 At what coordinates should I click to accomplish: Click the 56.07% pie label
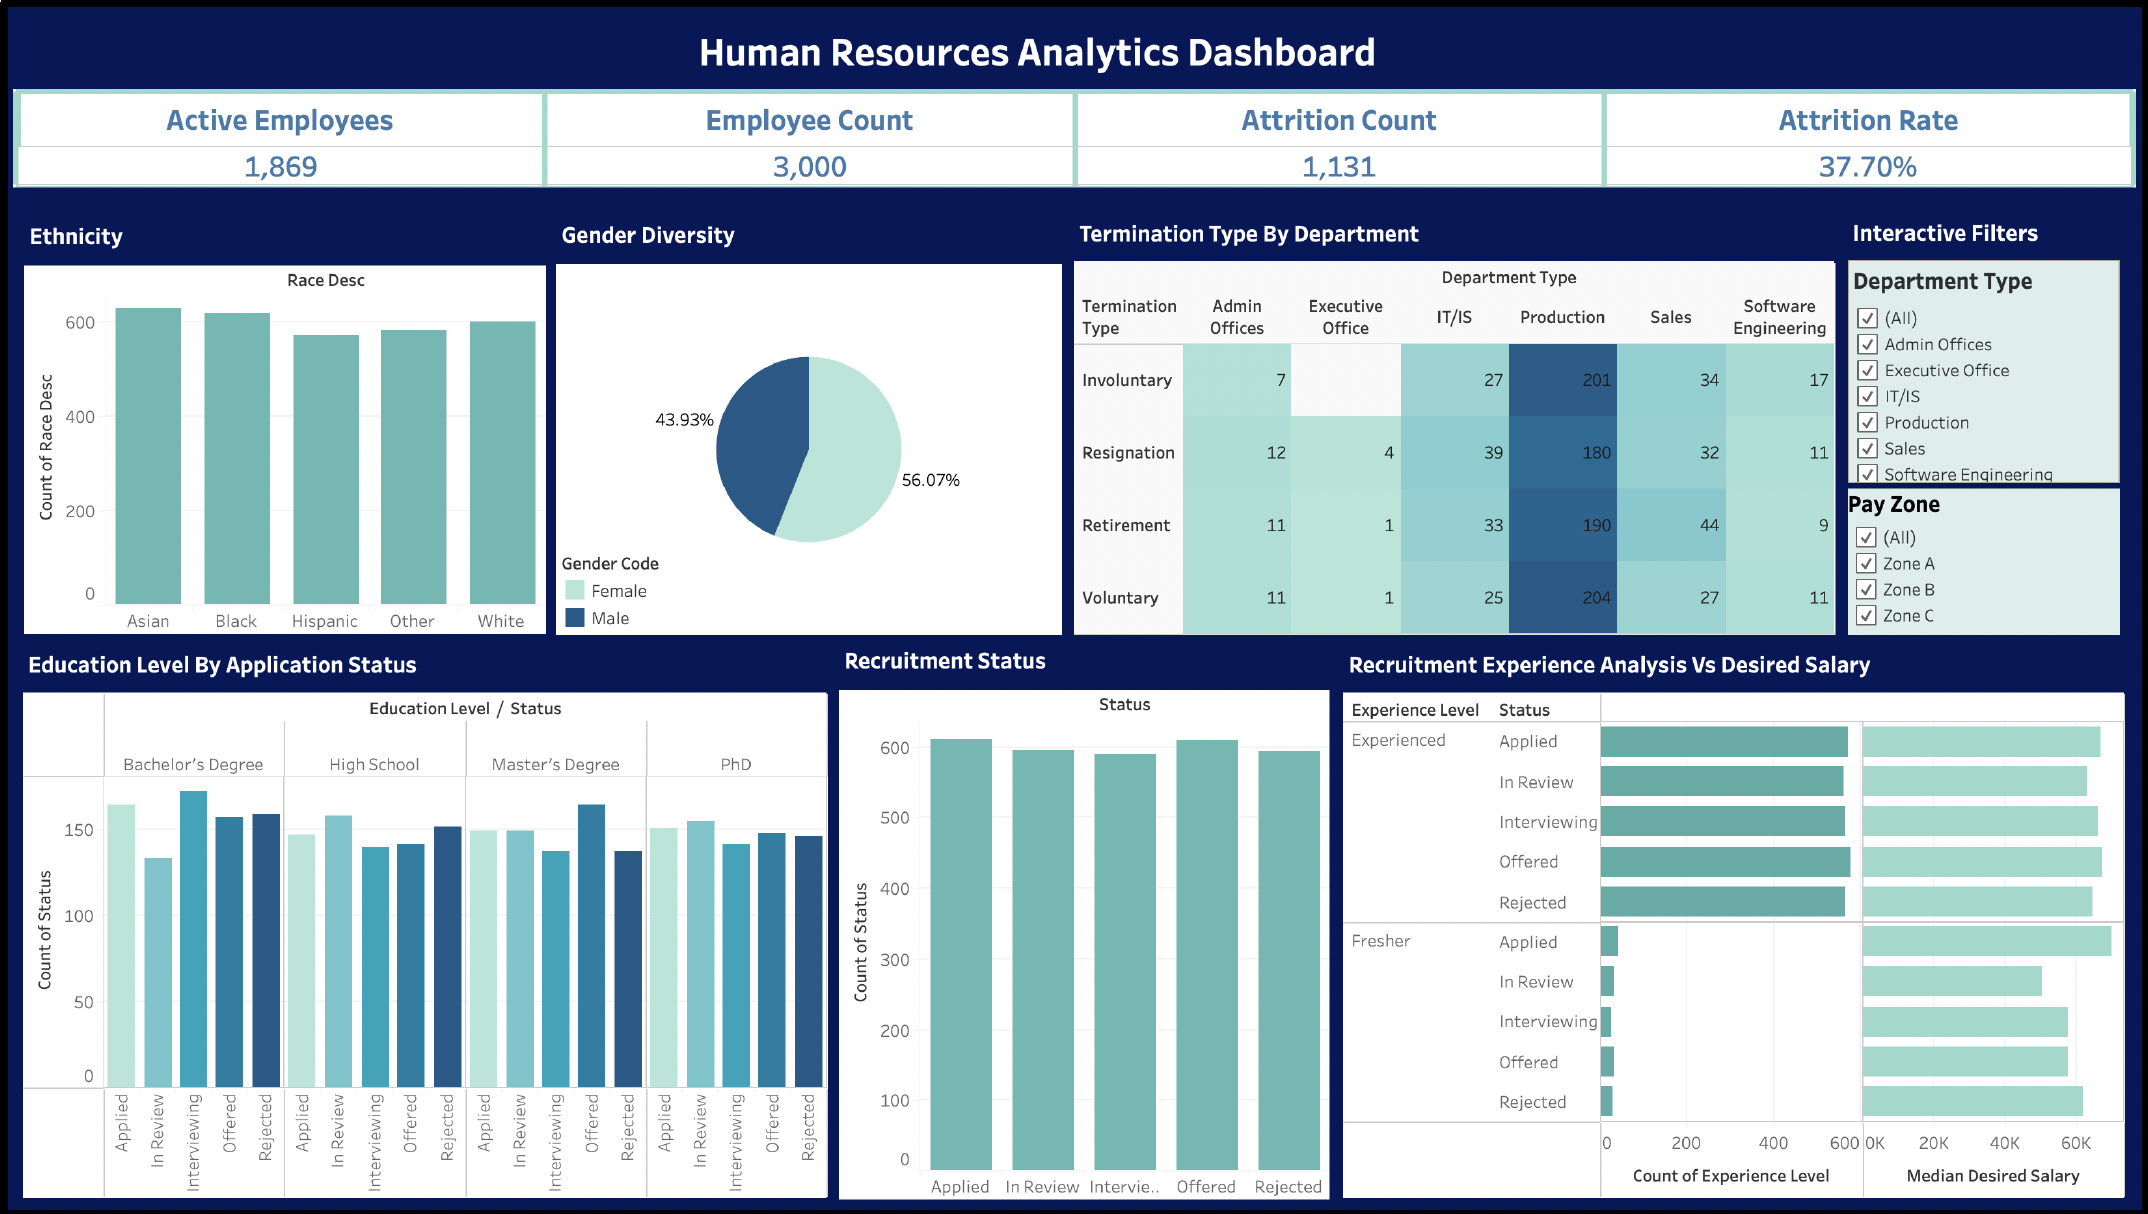point(931,480)
